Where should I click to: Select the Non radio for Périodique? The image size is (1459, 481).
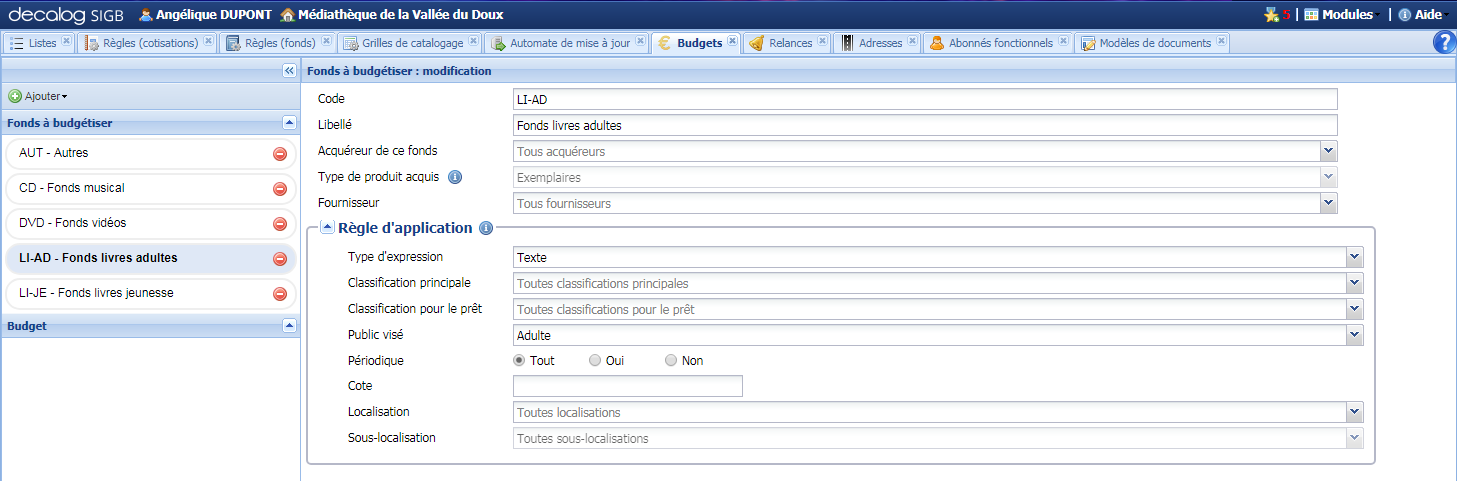671,360
